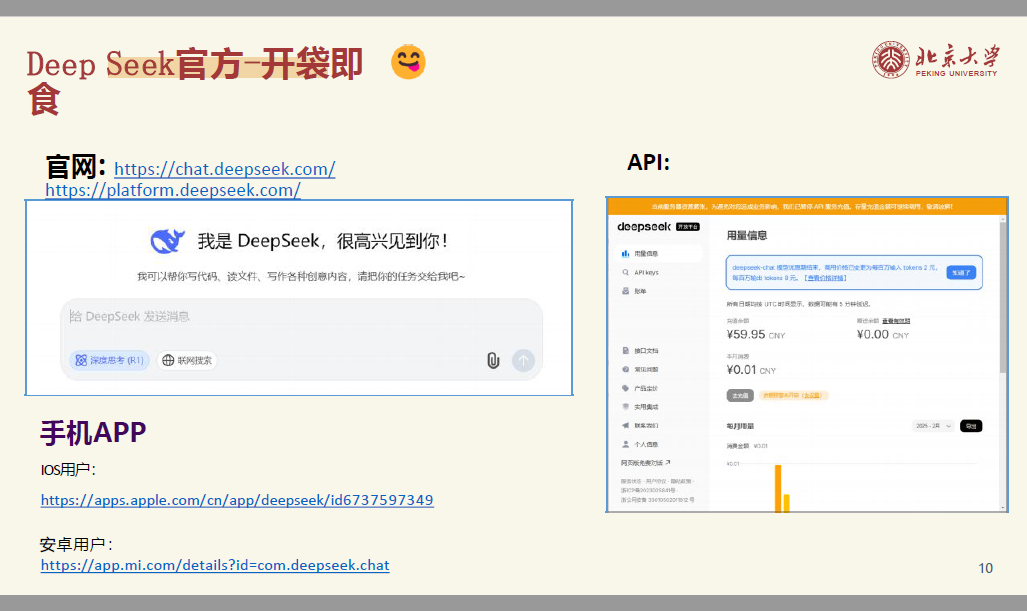Image resolution: width=1027 pixels, height=611 pixels.
Task: Open the apps.apple.com DeepSeek iOS link
Action: pyautogui.click(x=237, y=500)
